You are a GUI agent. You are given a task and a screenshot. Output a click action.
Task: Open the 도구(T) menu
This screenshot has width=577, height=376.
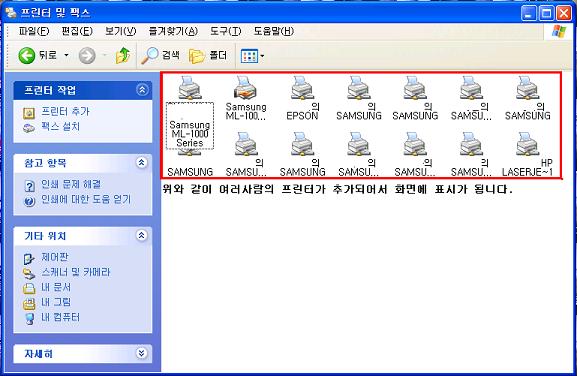click(226, 31)
